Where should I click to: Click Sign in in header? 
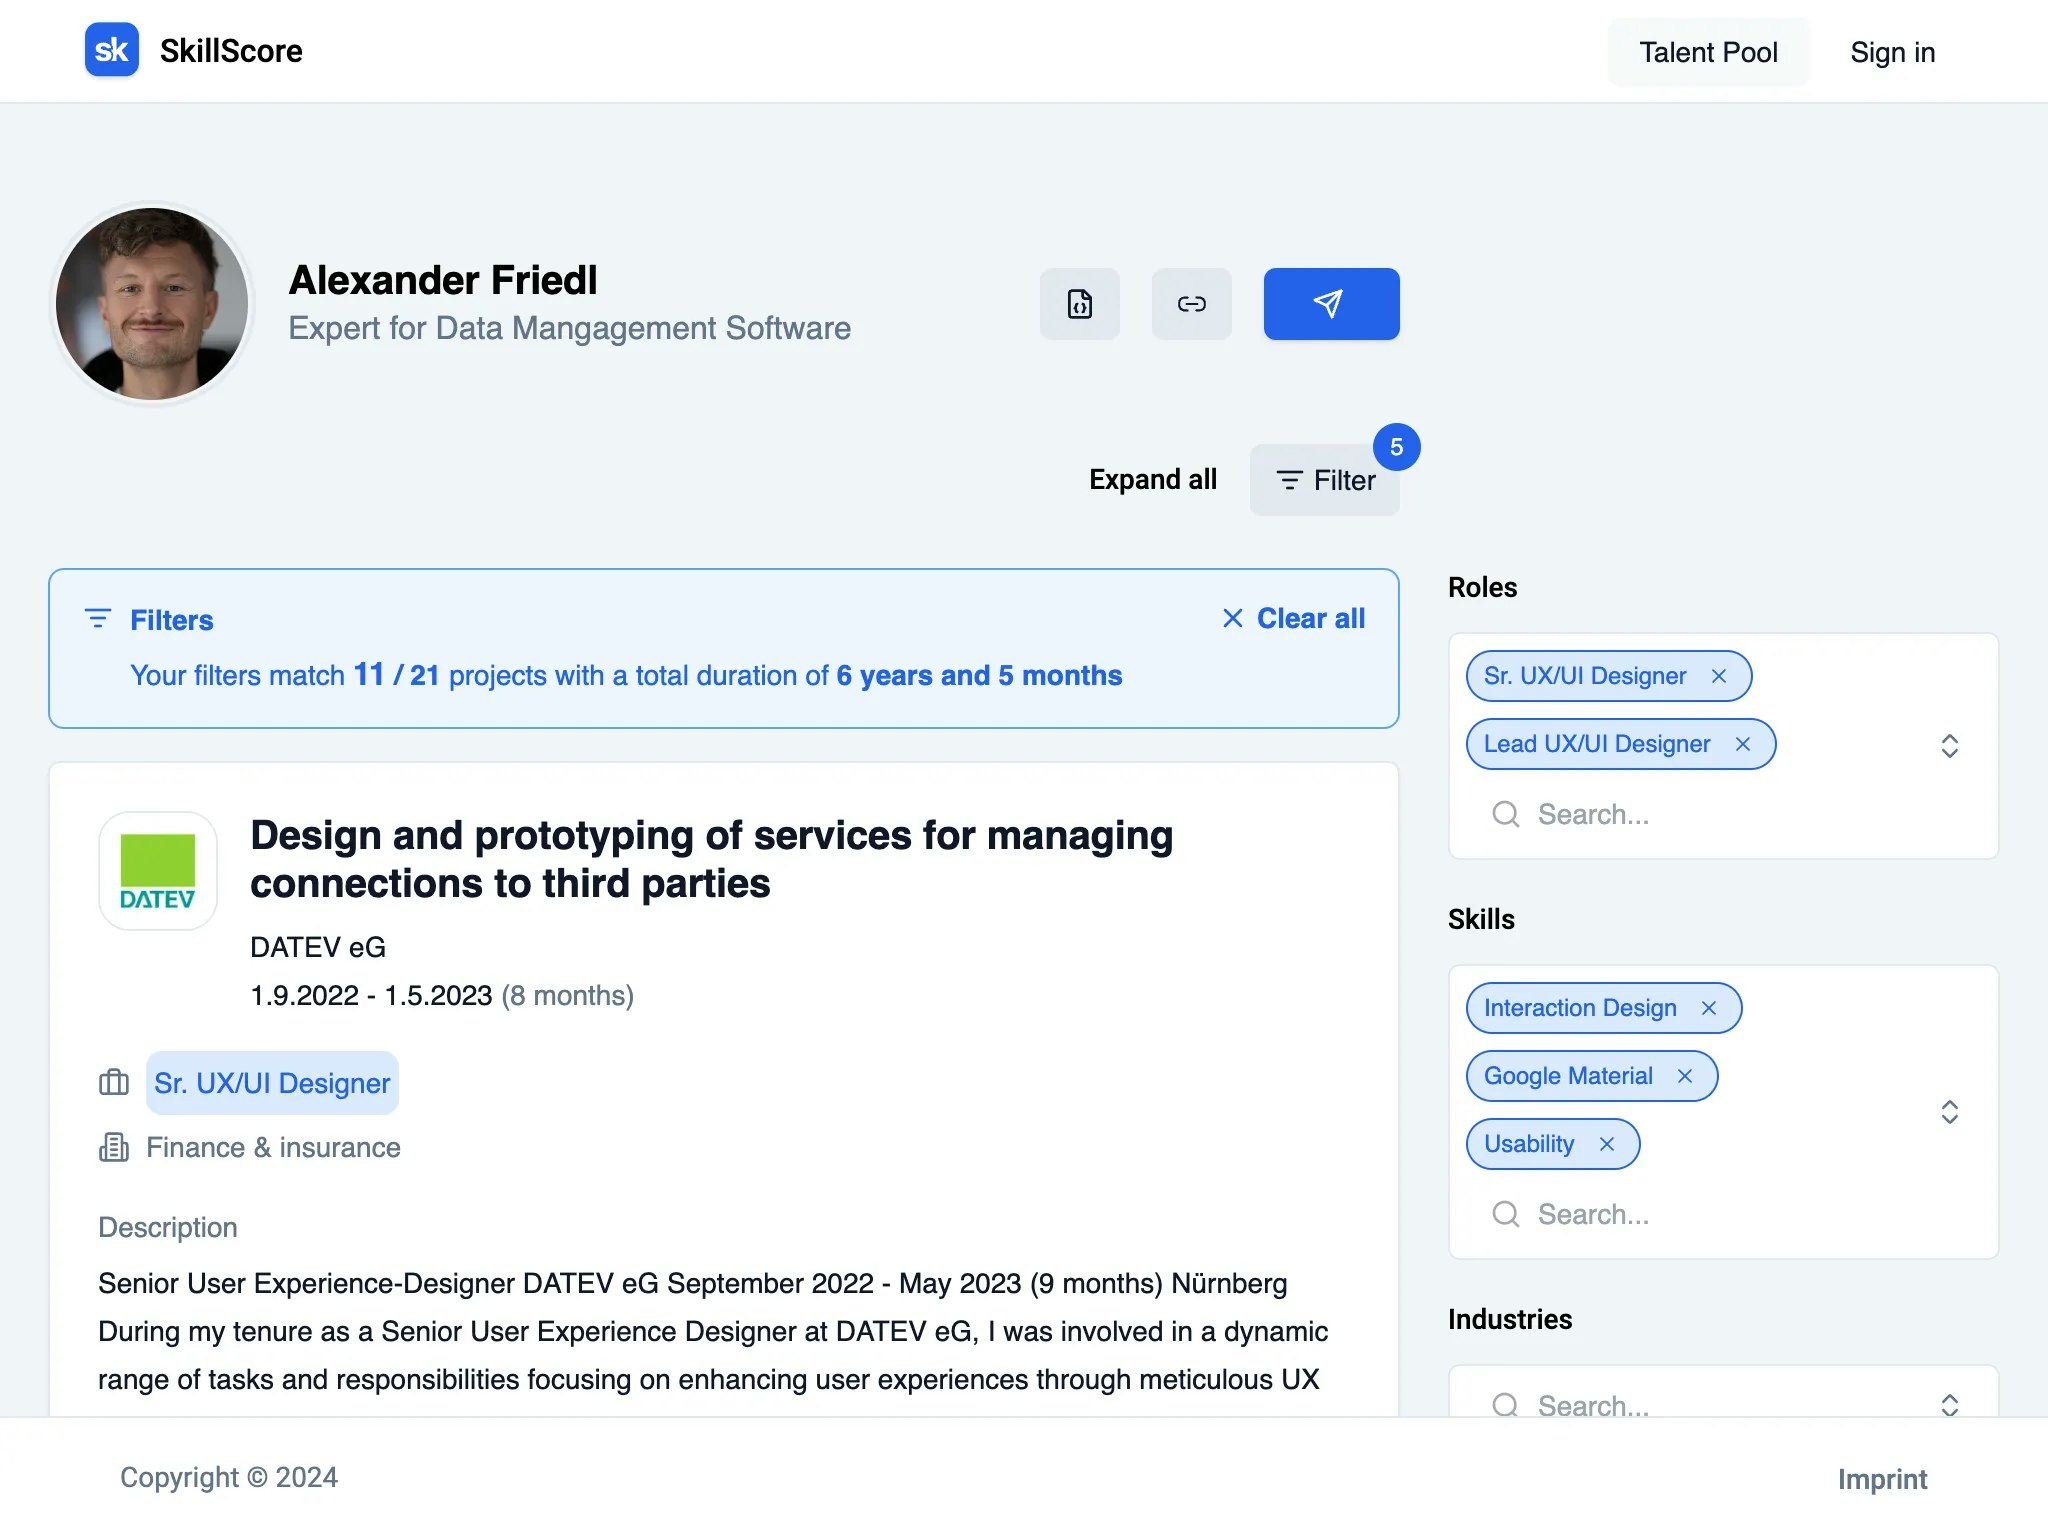coord(1892,52)
